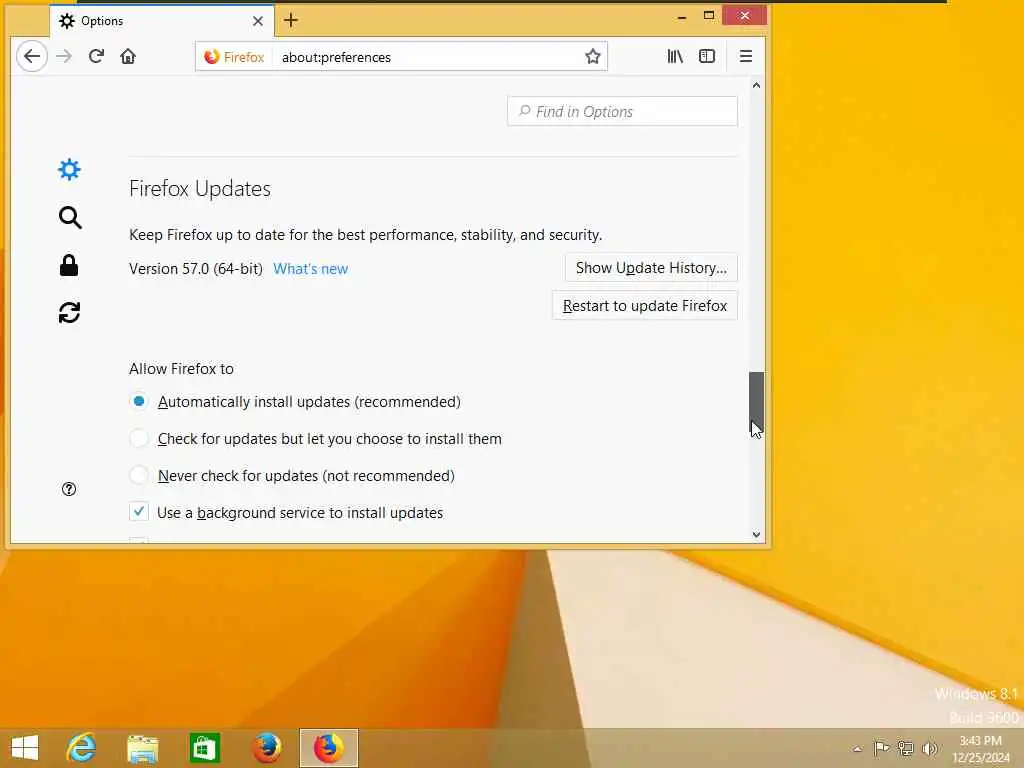This screenshot has height=768, width=1024.
Task: Open the Privacy & Security lock icon
Action: [x=69, y=265]
